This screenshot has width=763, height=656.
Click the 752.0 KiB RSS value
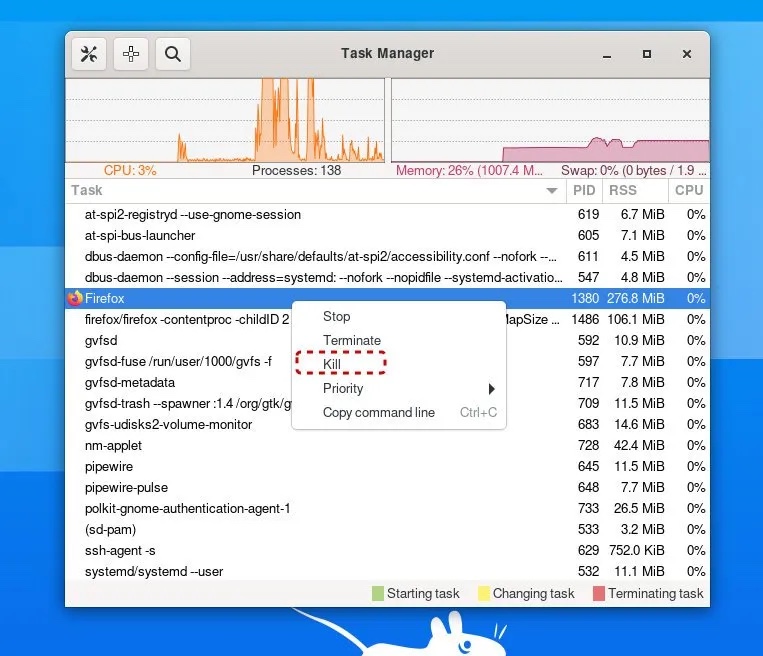pyautogui.click(x=636, y=550)
